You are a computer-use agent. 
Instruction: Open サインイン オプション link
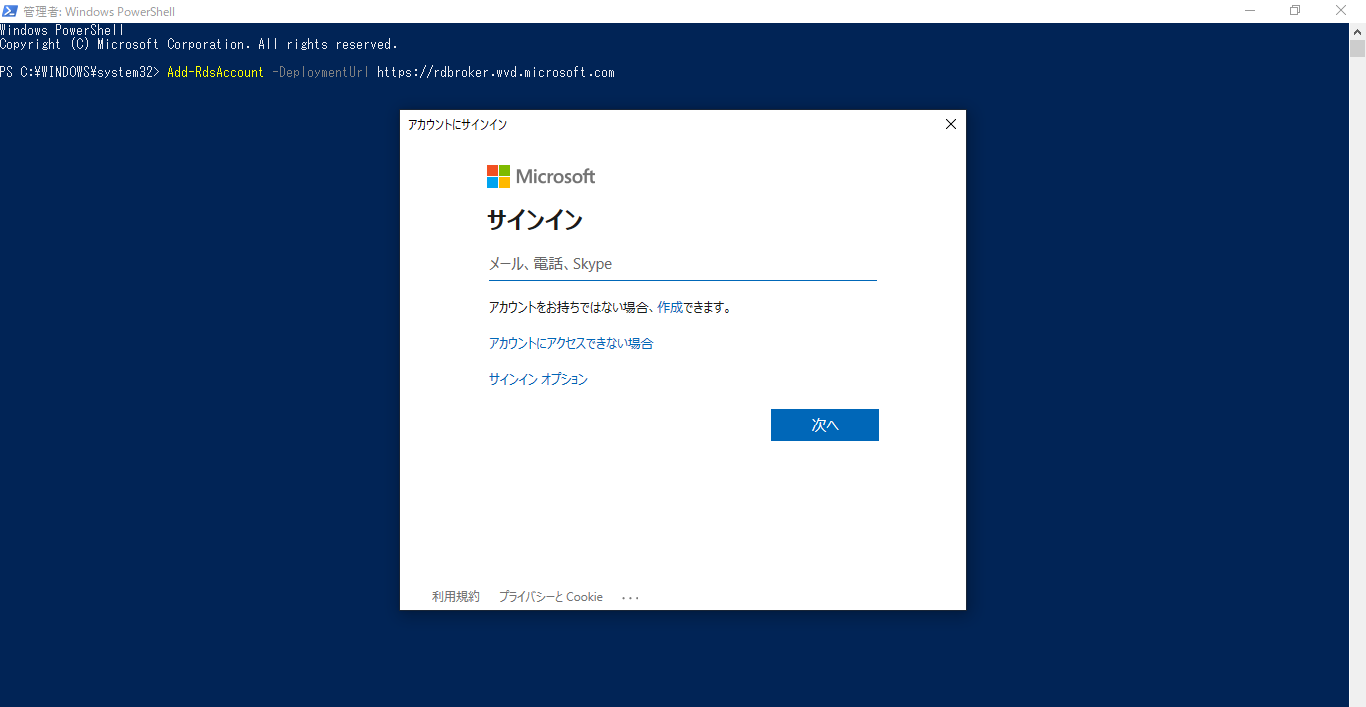(538, 379)
